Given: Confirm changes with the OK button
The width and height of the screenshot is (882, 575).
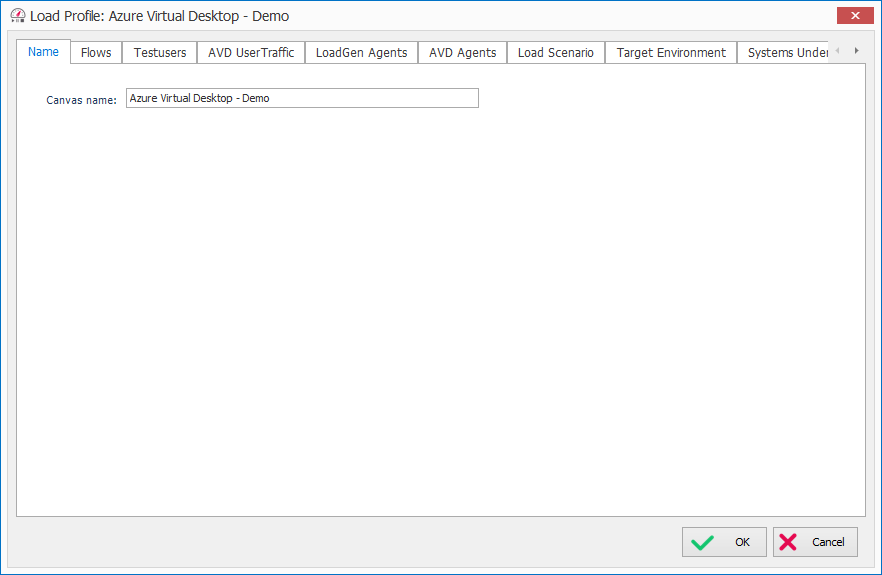Looking at the screenshot, I should point(724,542).
